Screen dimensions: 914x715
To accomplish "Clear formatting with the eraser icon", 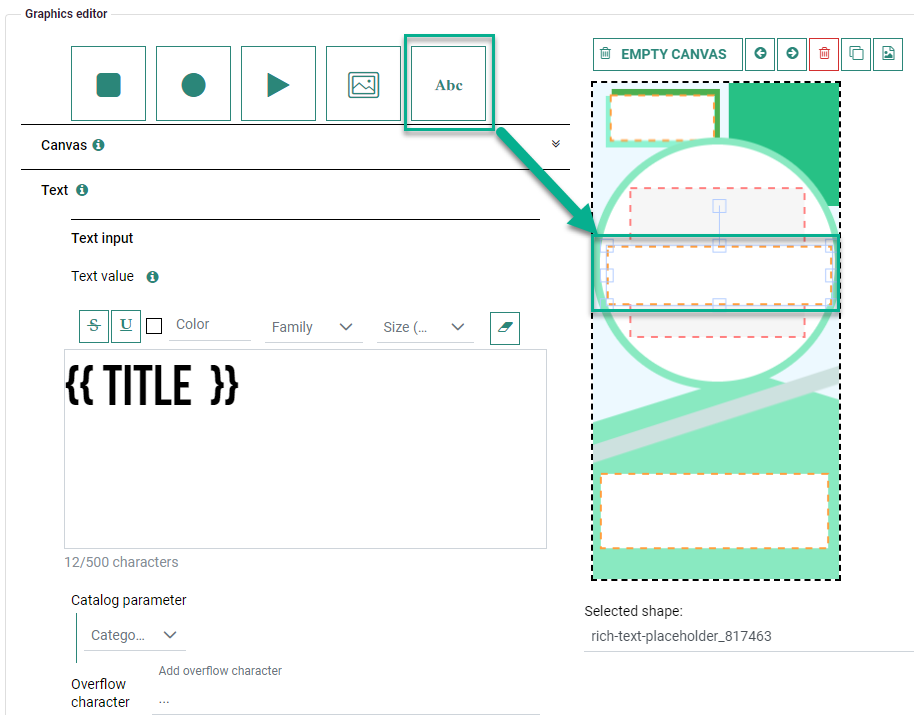I will click(x=505, y=328).
